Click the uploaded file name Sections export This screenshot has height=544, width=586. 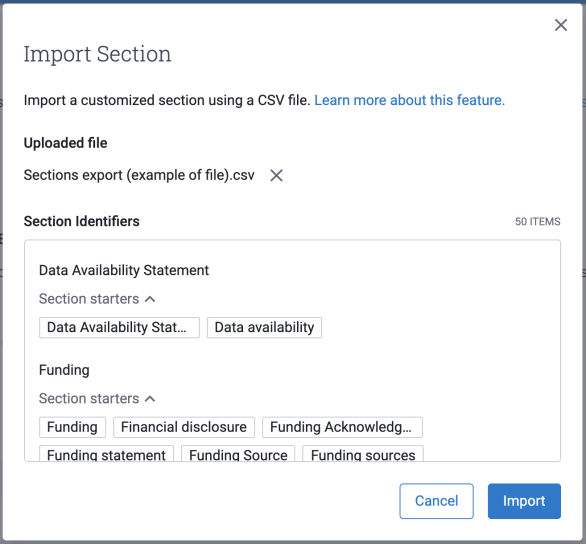click(139, 175)
